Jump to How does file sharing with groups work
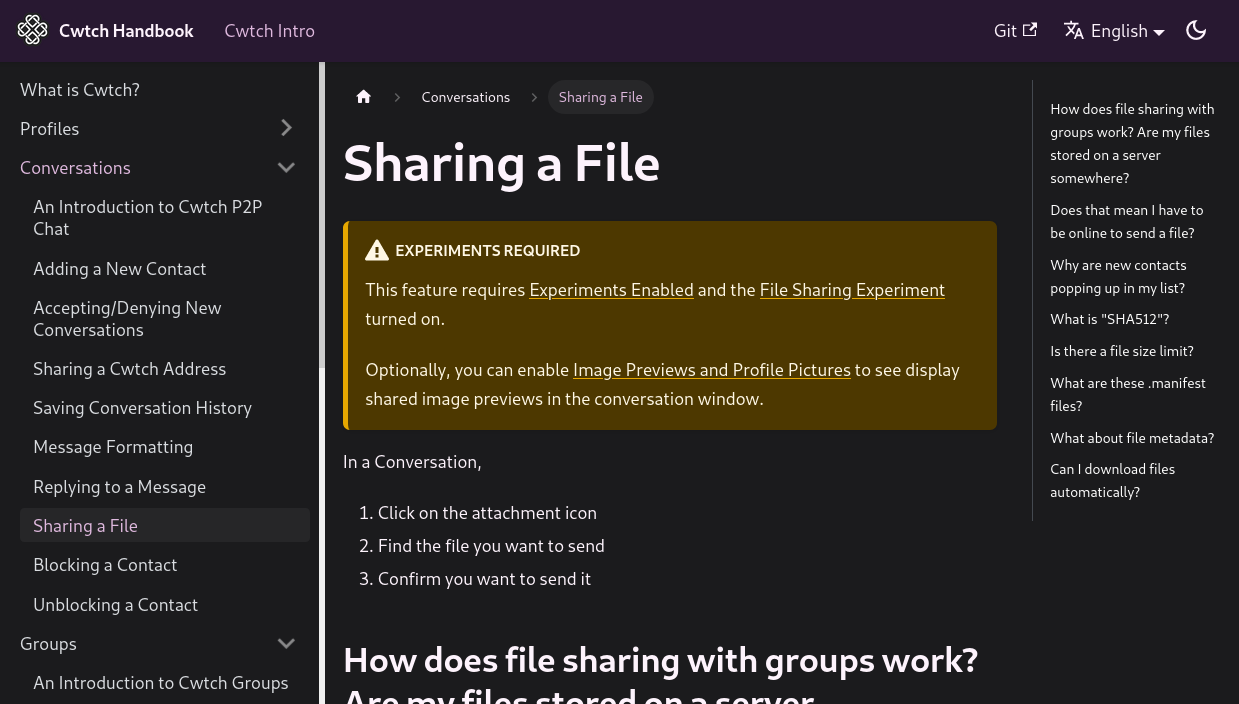1239x704 pixels. [x=1132, y=144]
